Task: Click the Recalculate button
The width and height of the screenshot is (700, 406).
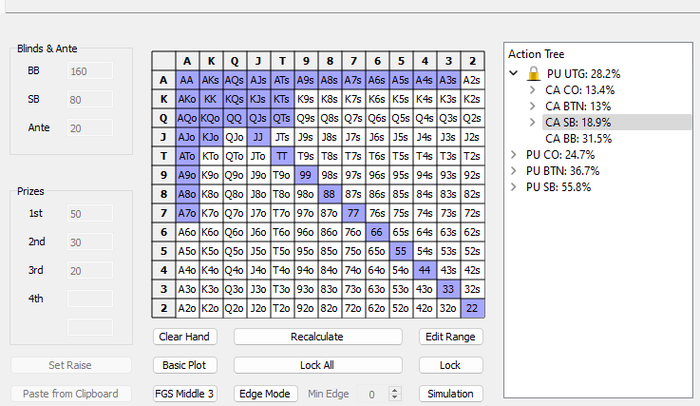Action: tap(318, 337)
